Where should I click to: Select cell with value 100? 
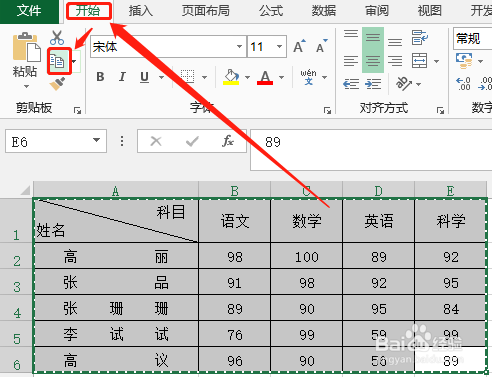tap(306, 256)
